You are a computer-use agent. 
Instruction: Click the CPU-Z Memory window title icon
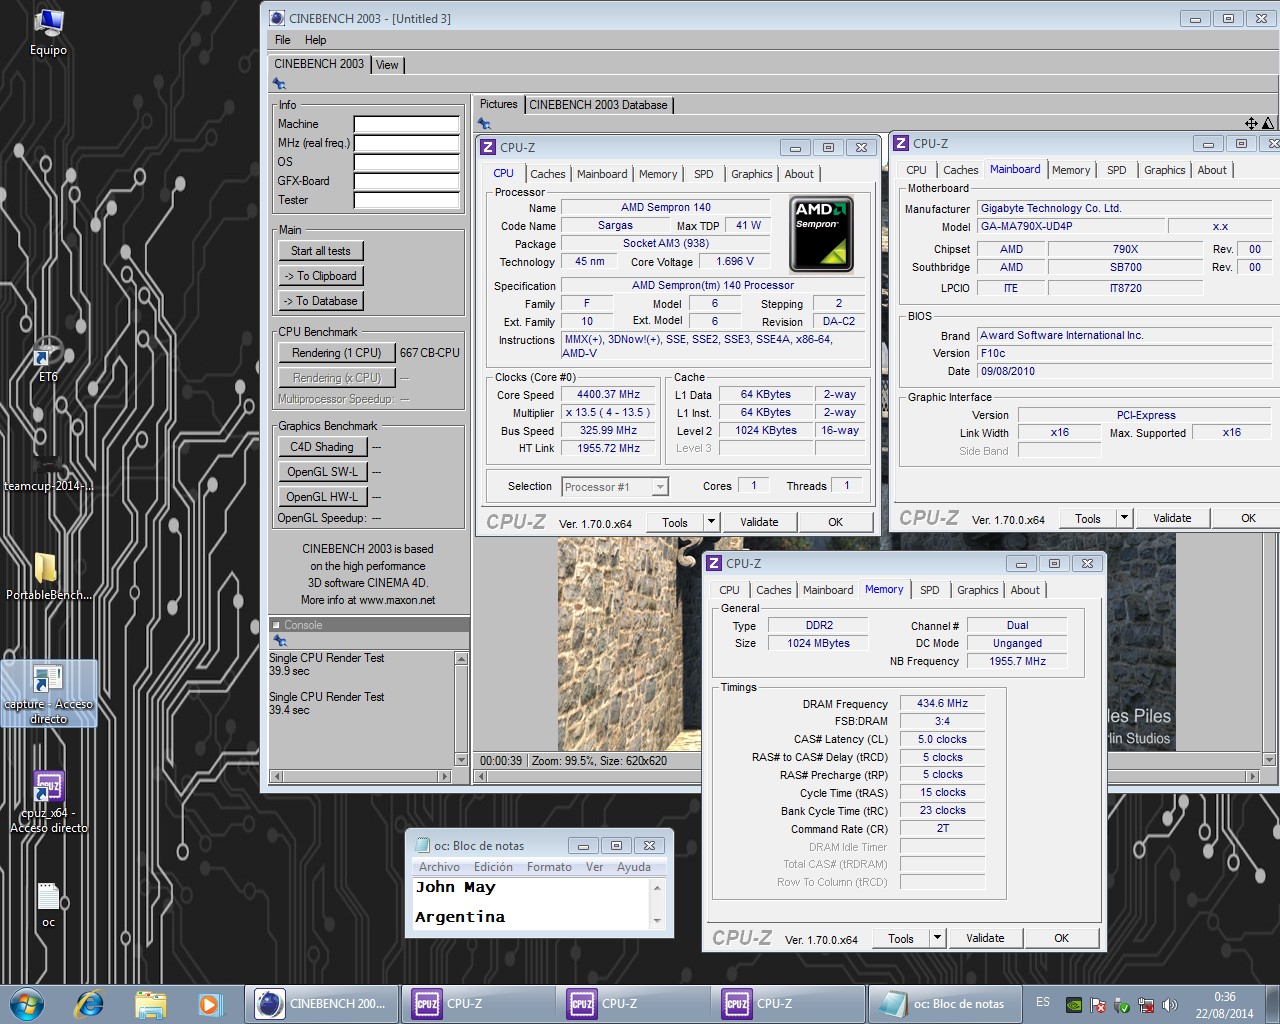[x=714, y=563]
